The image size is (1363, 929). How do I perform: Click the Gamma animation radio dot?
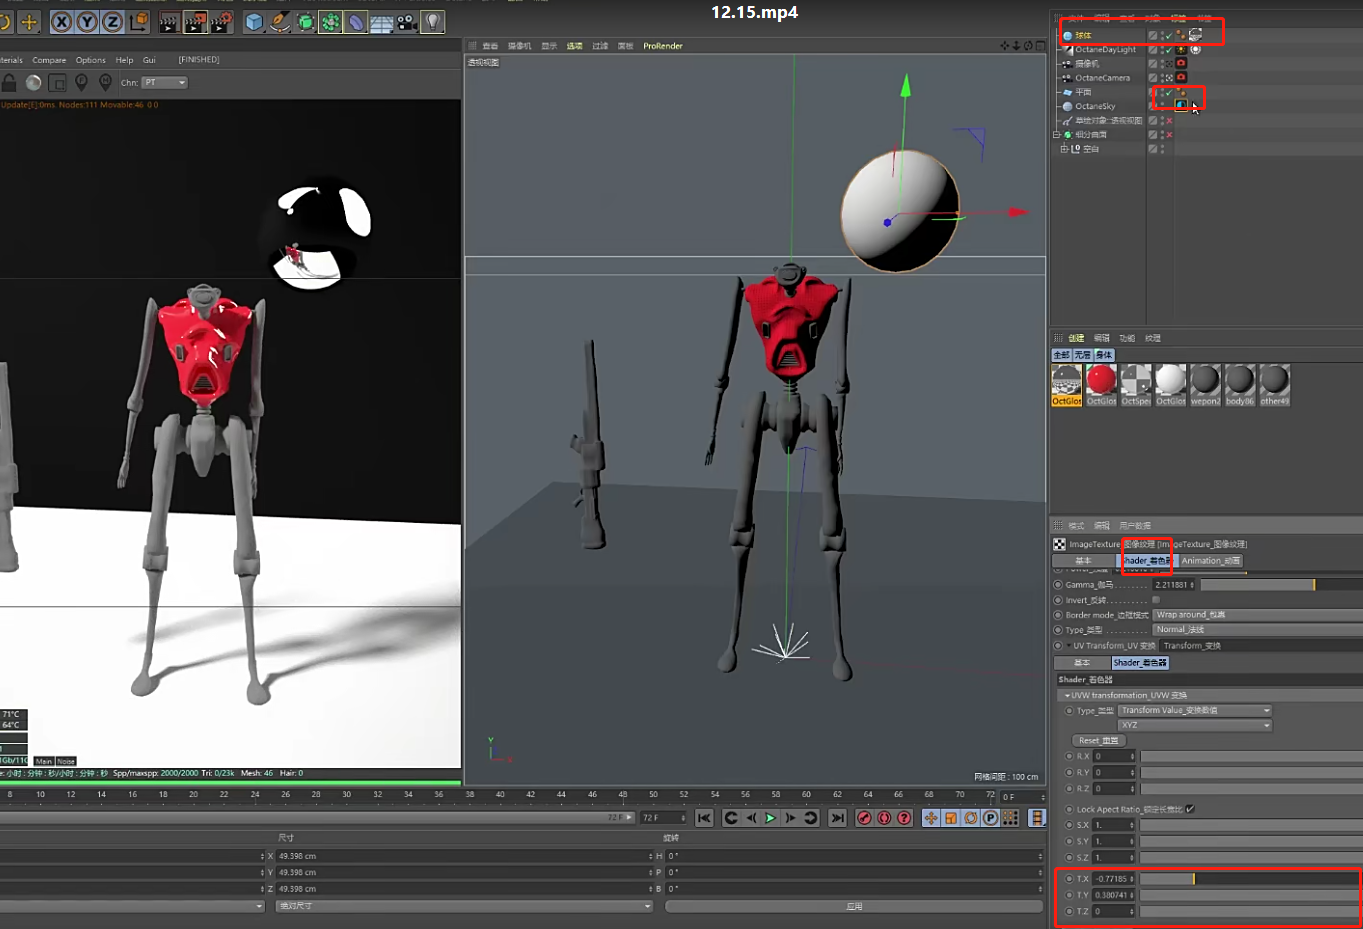point(1058,585)
